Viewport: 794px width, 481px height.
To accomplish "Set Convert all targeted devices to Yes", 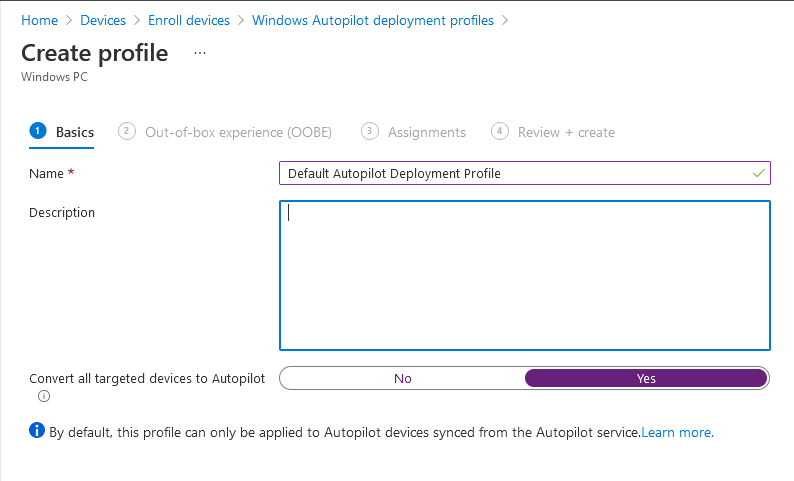I will coord(646,378).
